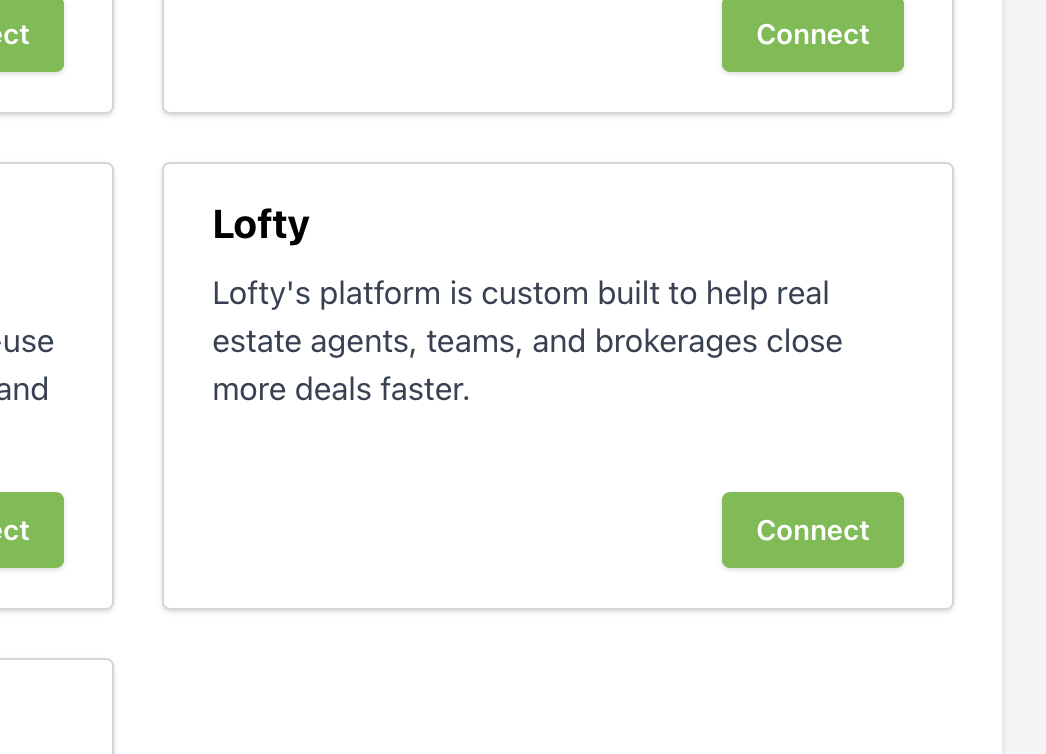Screen dimensions: 1046x754
Task: Click Connect button in the Lofty card
Action: [812, 530]
